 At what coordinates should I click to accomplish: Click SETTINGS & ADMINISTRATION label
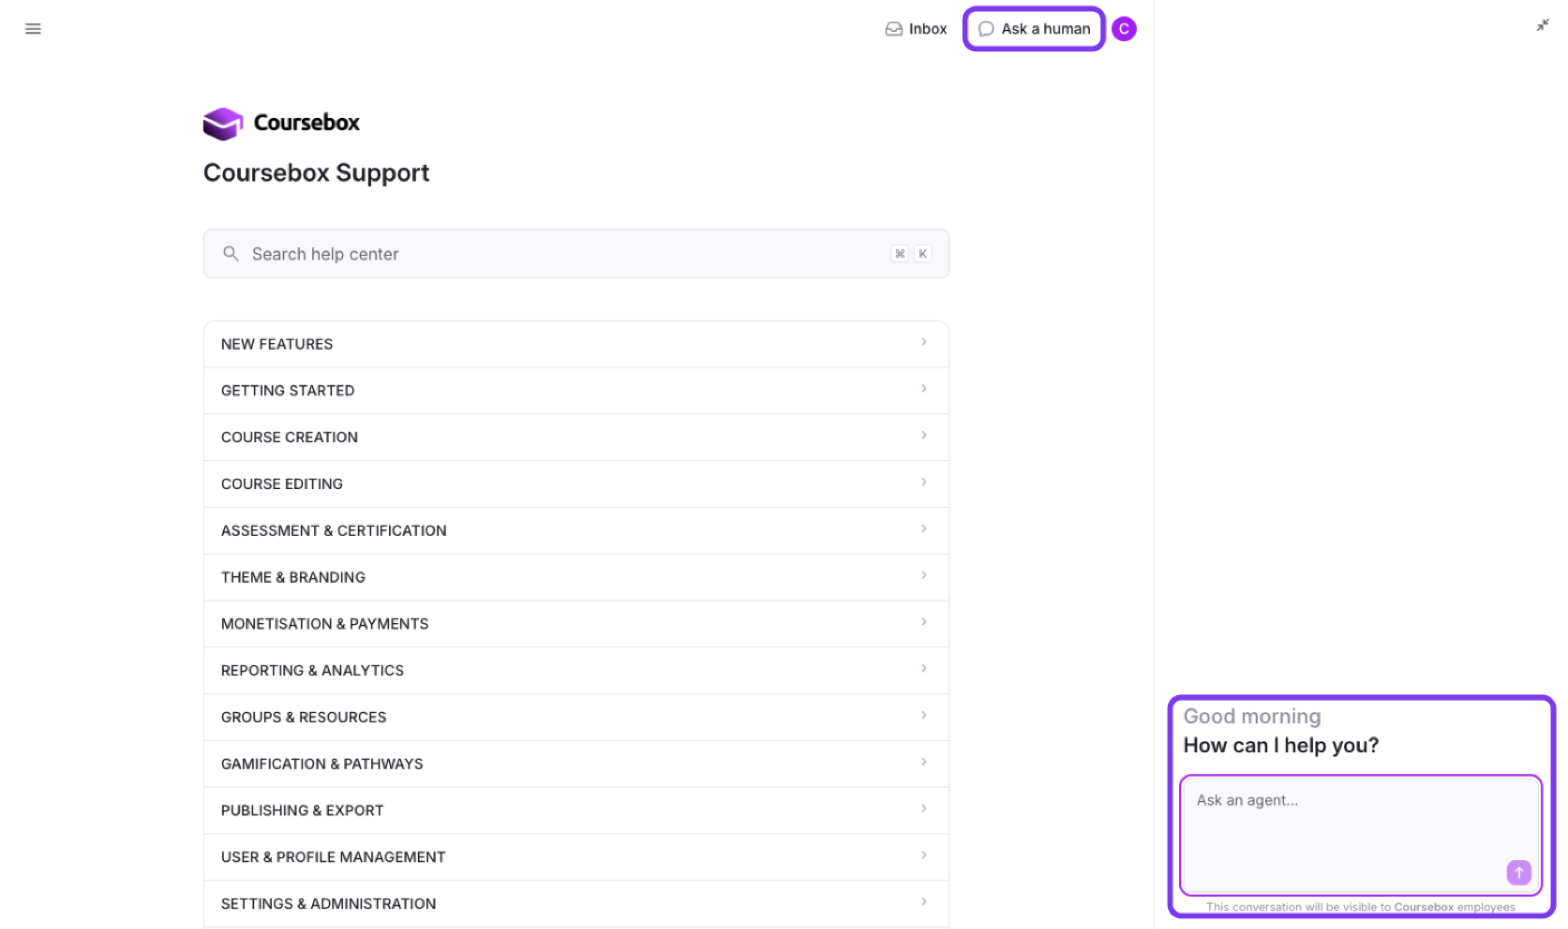pos(328,904)
